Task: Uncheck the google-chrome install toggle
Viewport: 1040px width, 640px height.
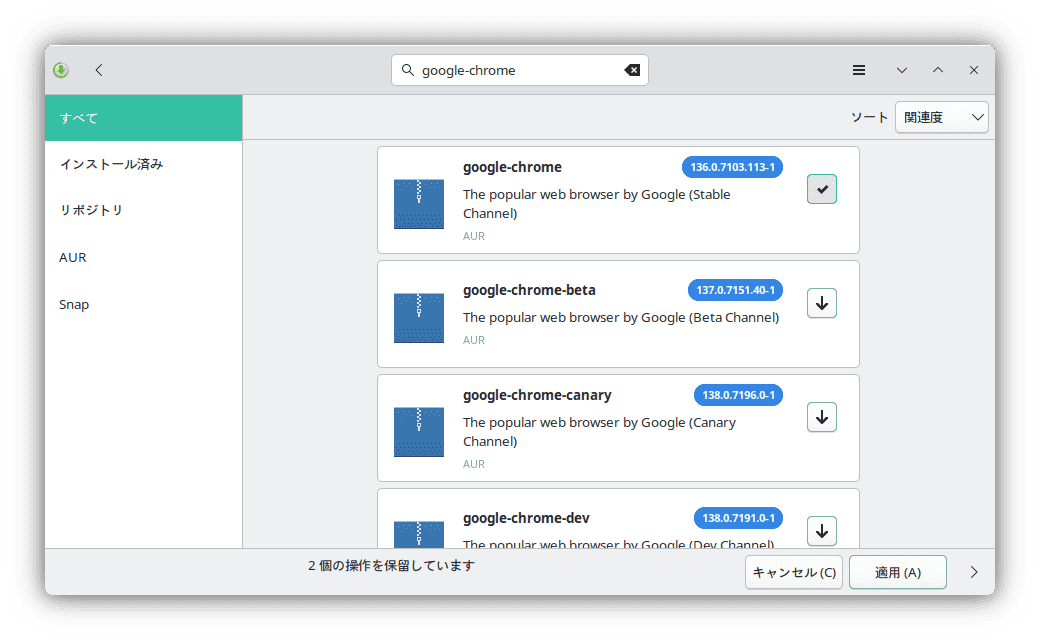Action: point(822,189)
